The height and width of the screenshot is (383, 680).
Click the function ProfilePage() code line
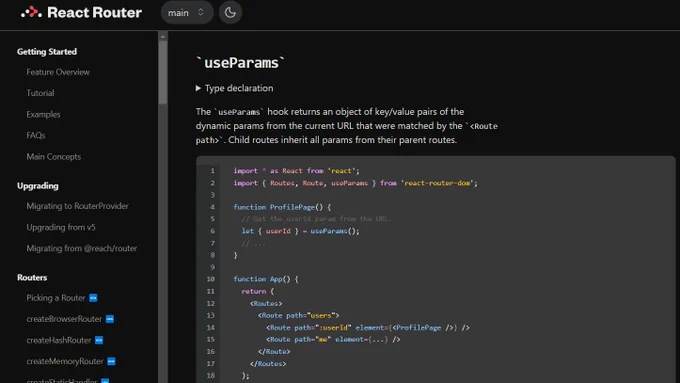tap(282, 207)
